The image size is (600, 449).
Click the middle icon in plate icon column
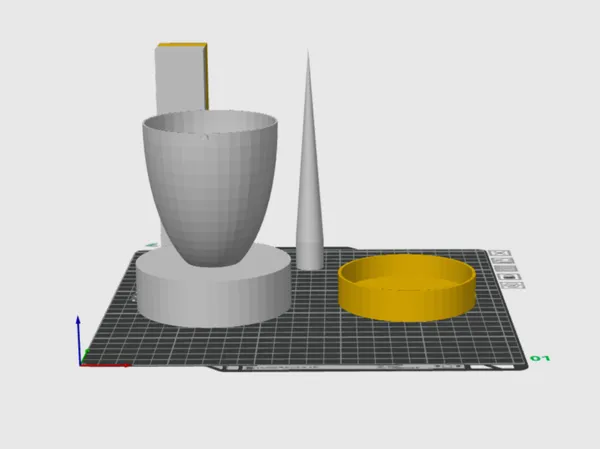coord(507,269)
